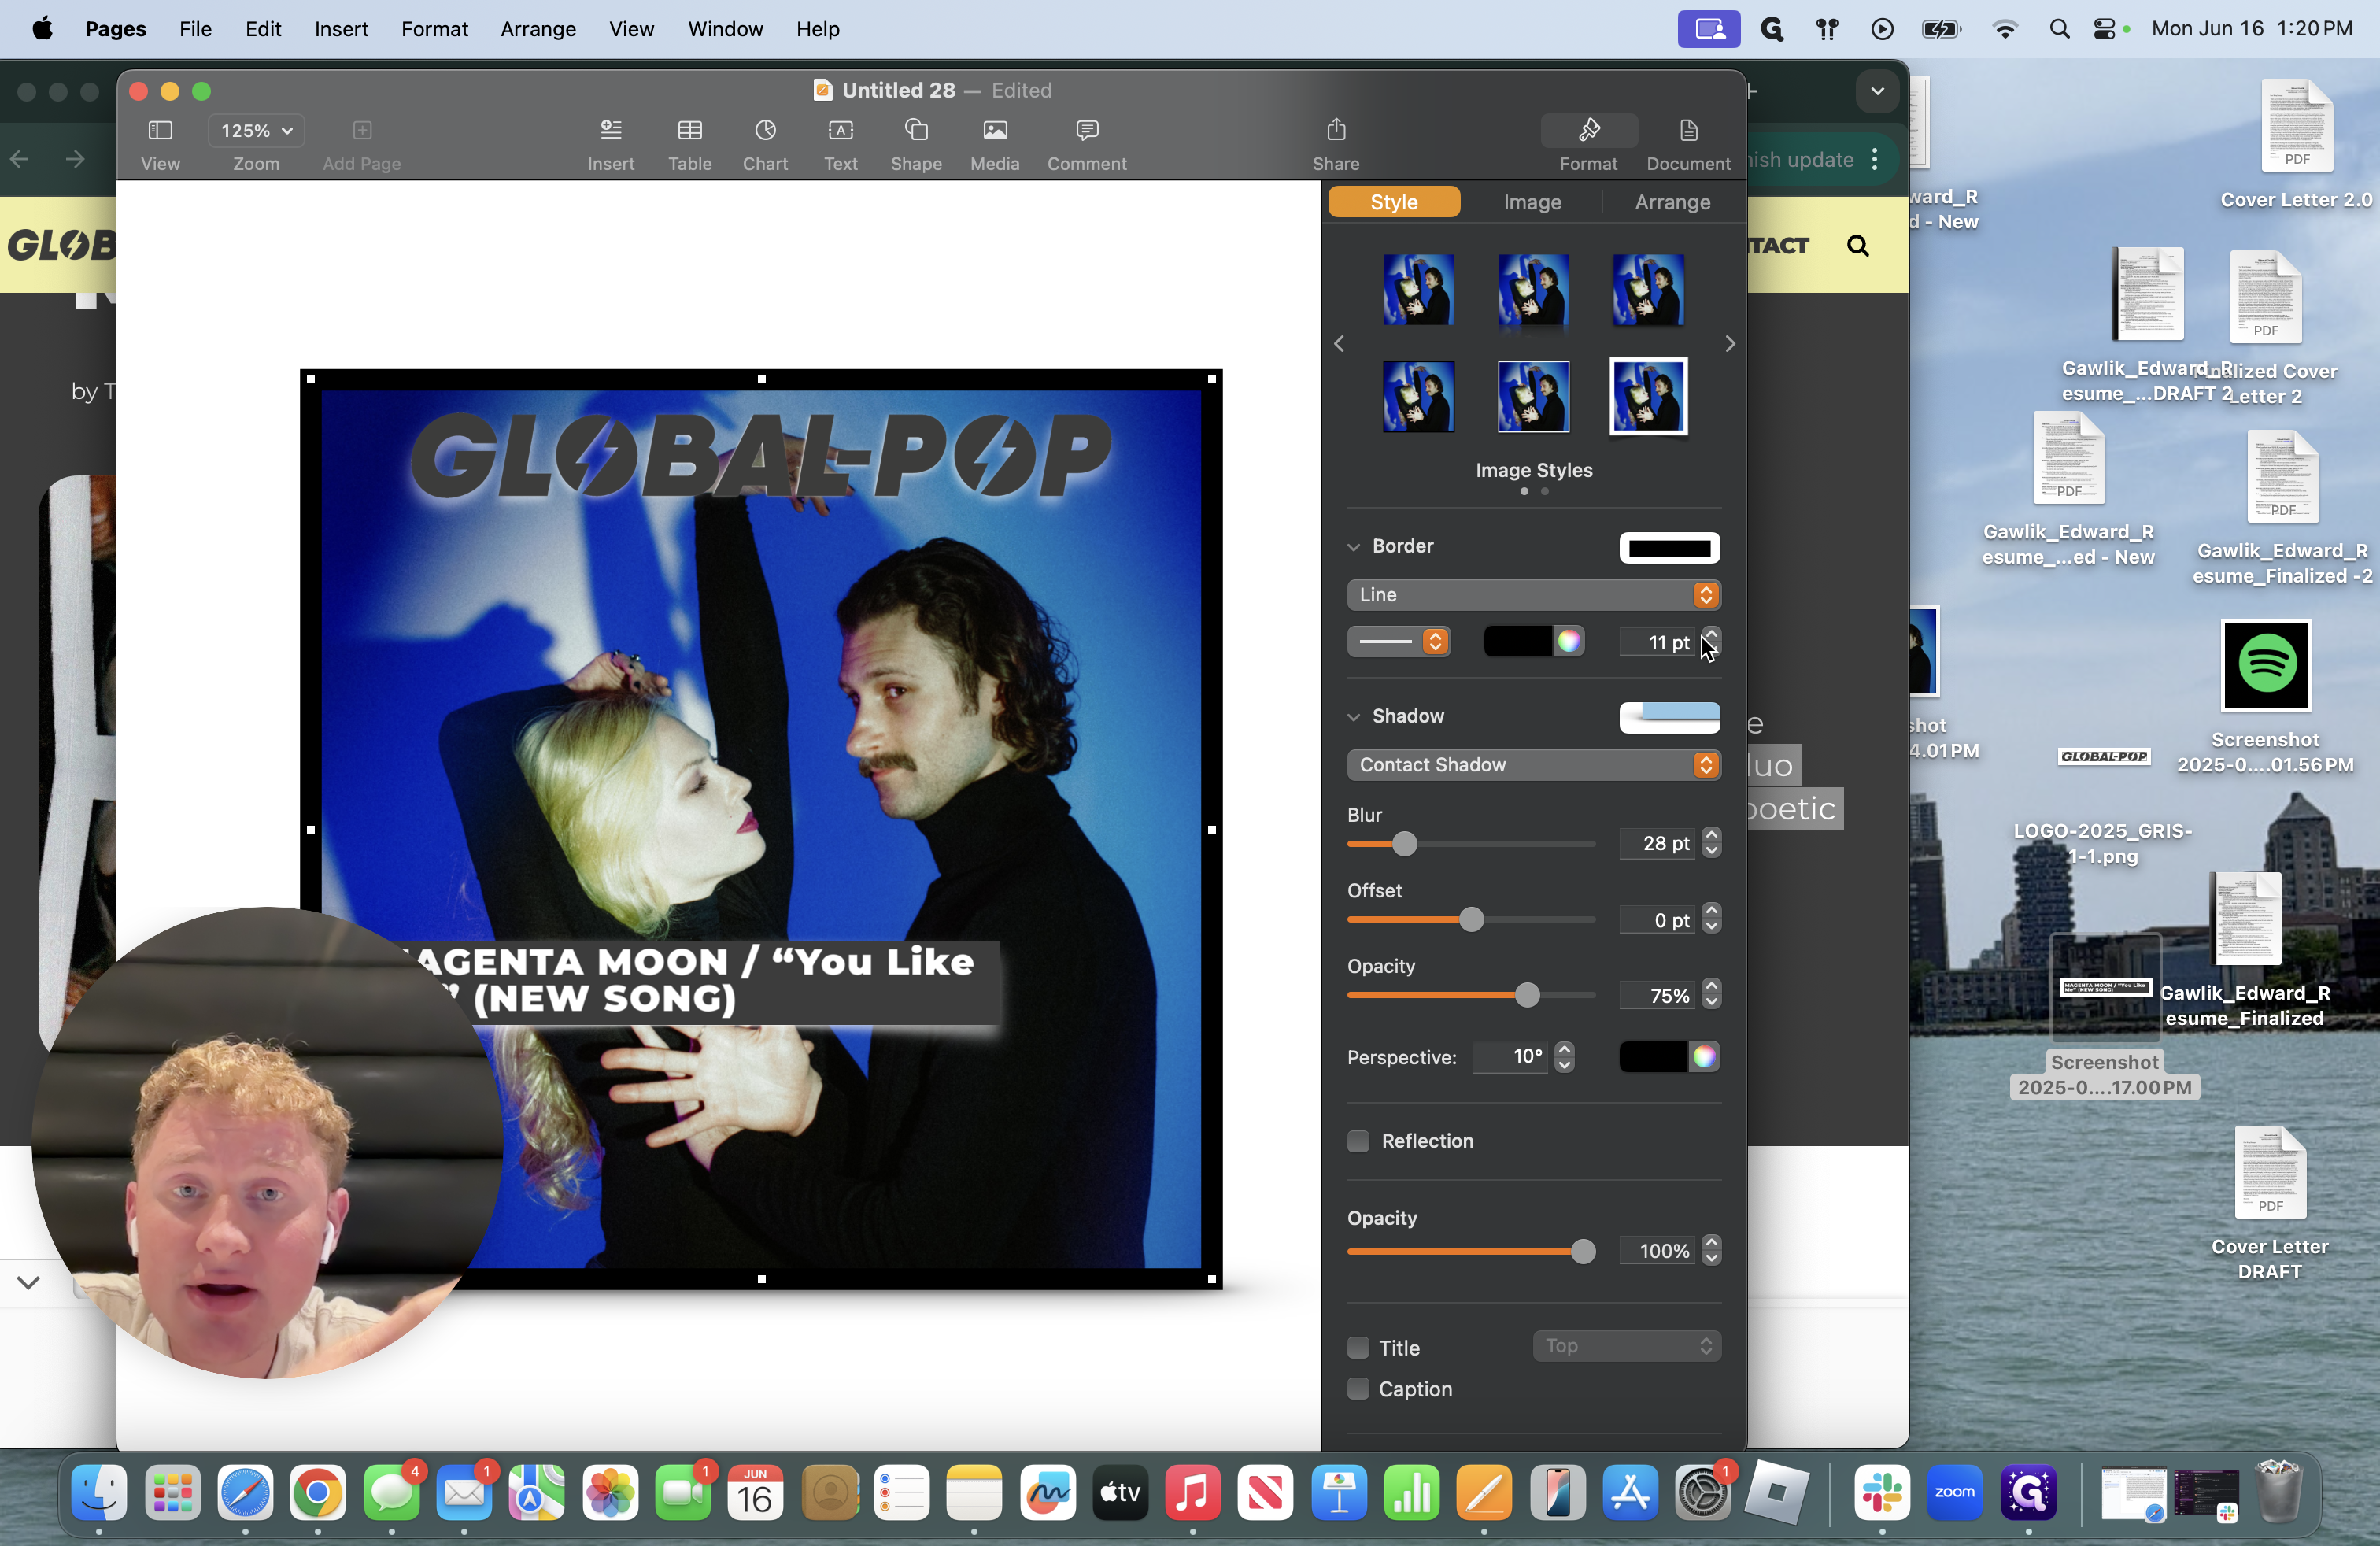
Task: Open the Title position Top dropdown
Action: click(1626, 1347)
